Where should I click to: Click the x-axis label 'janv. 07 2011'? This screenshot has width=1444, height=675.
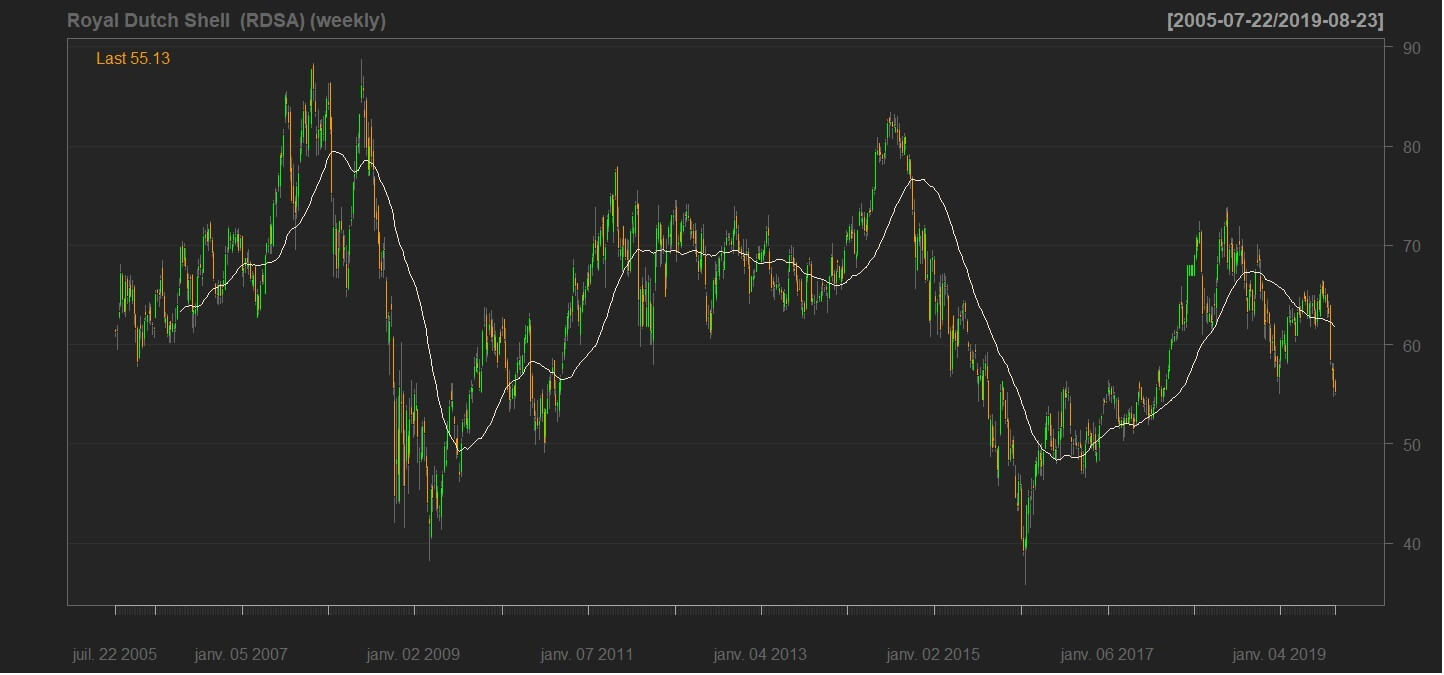click(587, 655)
